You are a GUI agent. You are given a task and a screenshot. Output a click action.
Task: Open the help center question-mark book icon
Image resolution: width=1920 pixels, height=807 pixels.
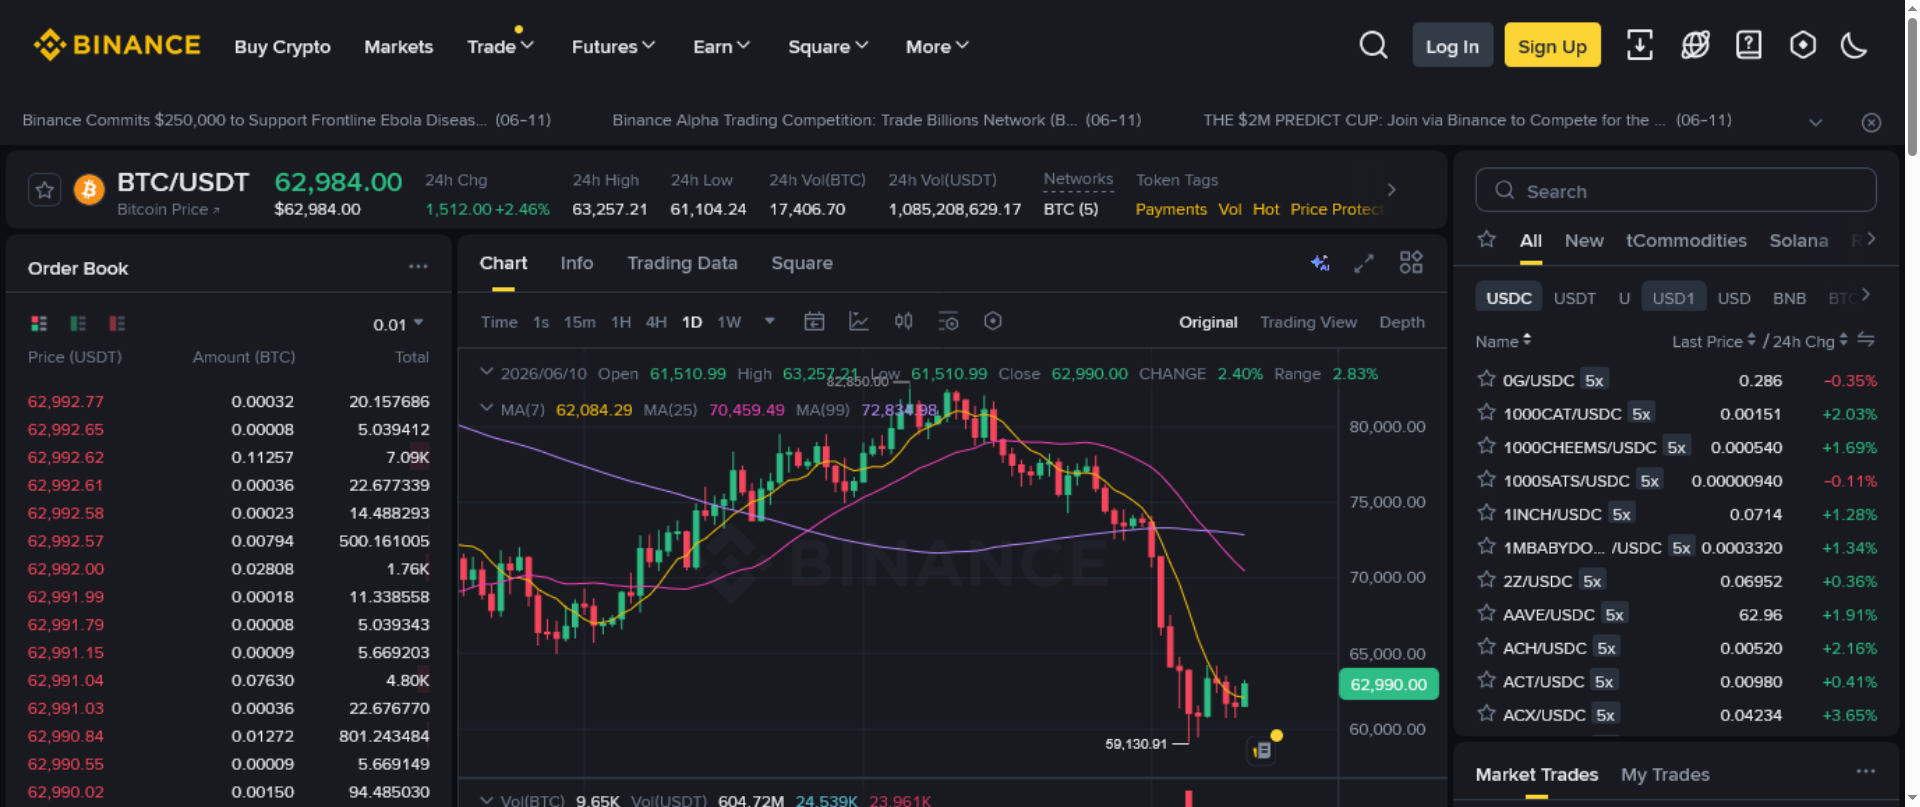(1749, 45)
